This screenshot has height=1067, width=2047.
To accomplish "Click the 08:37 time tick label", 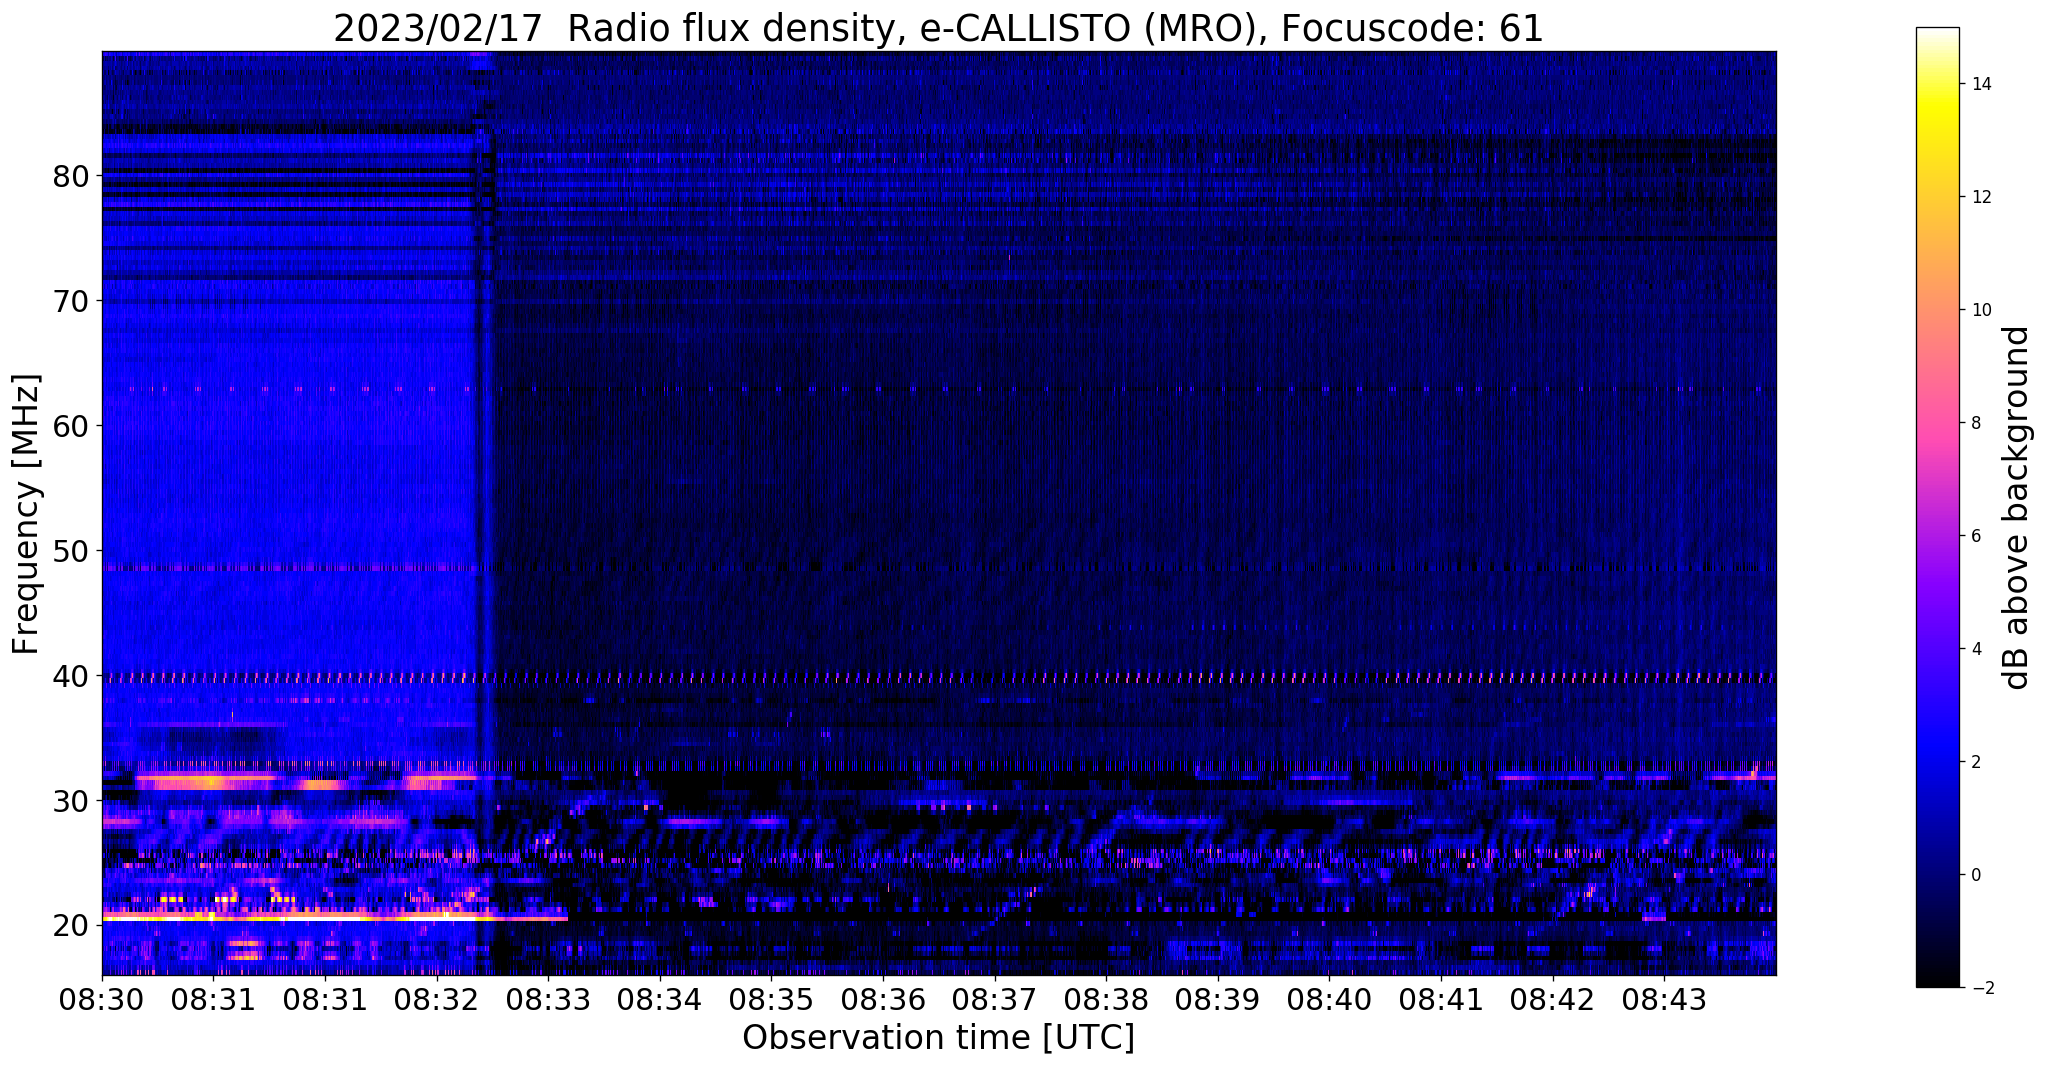I will pyautogui.click(x=994, y=1000).
